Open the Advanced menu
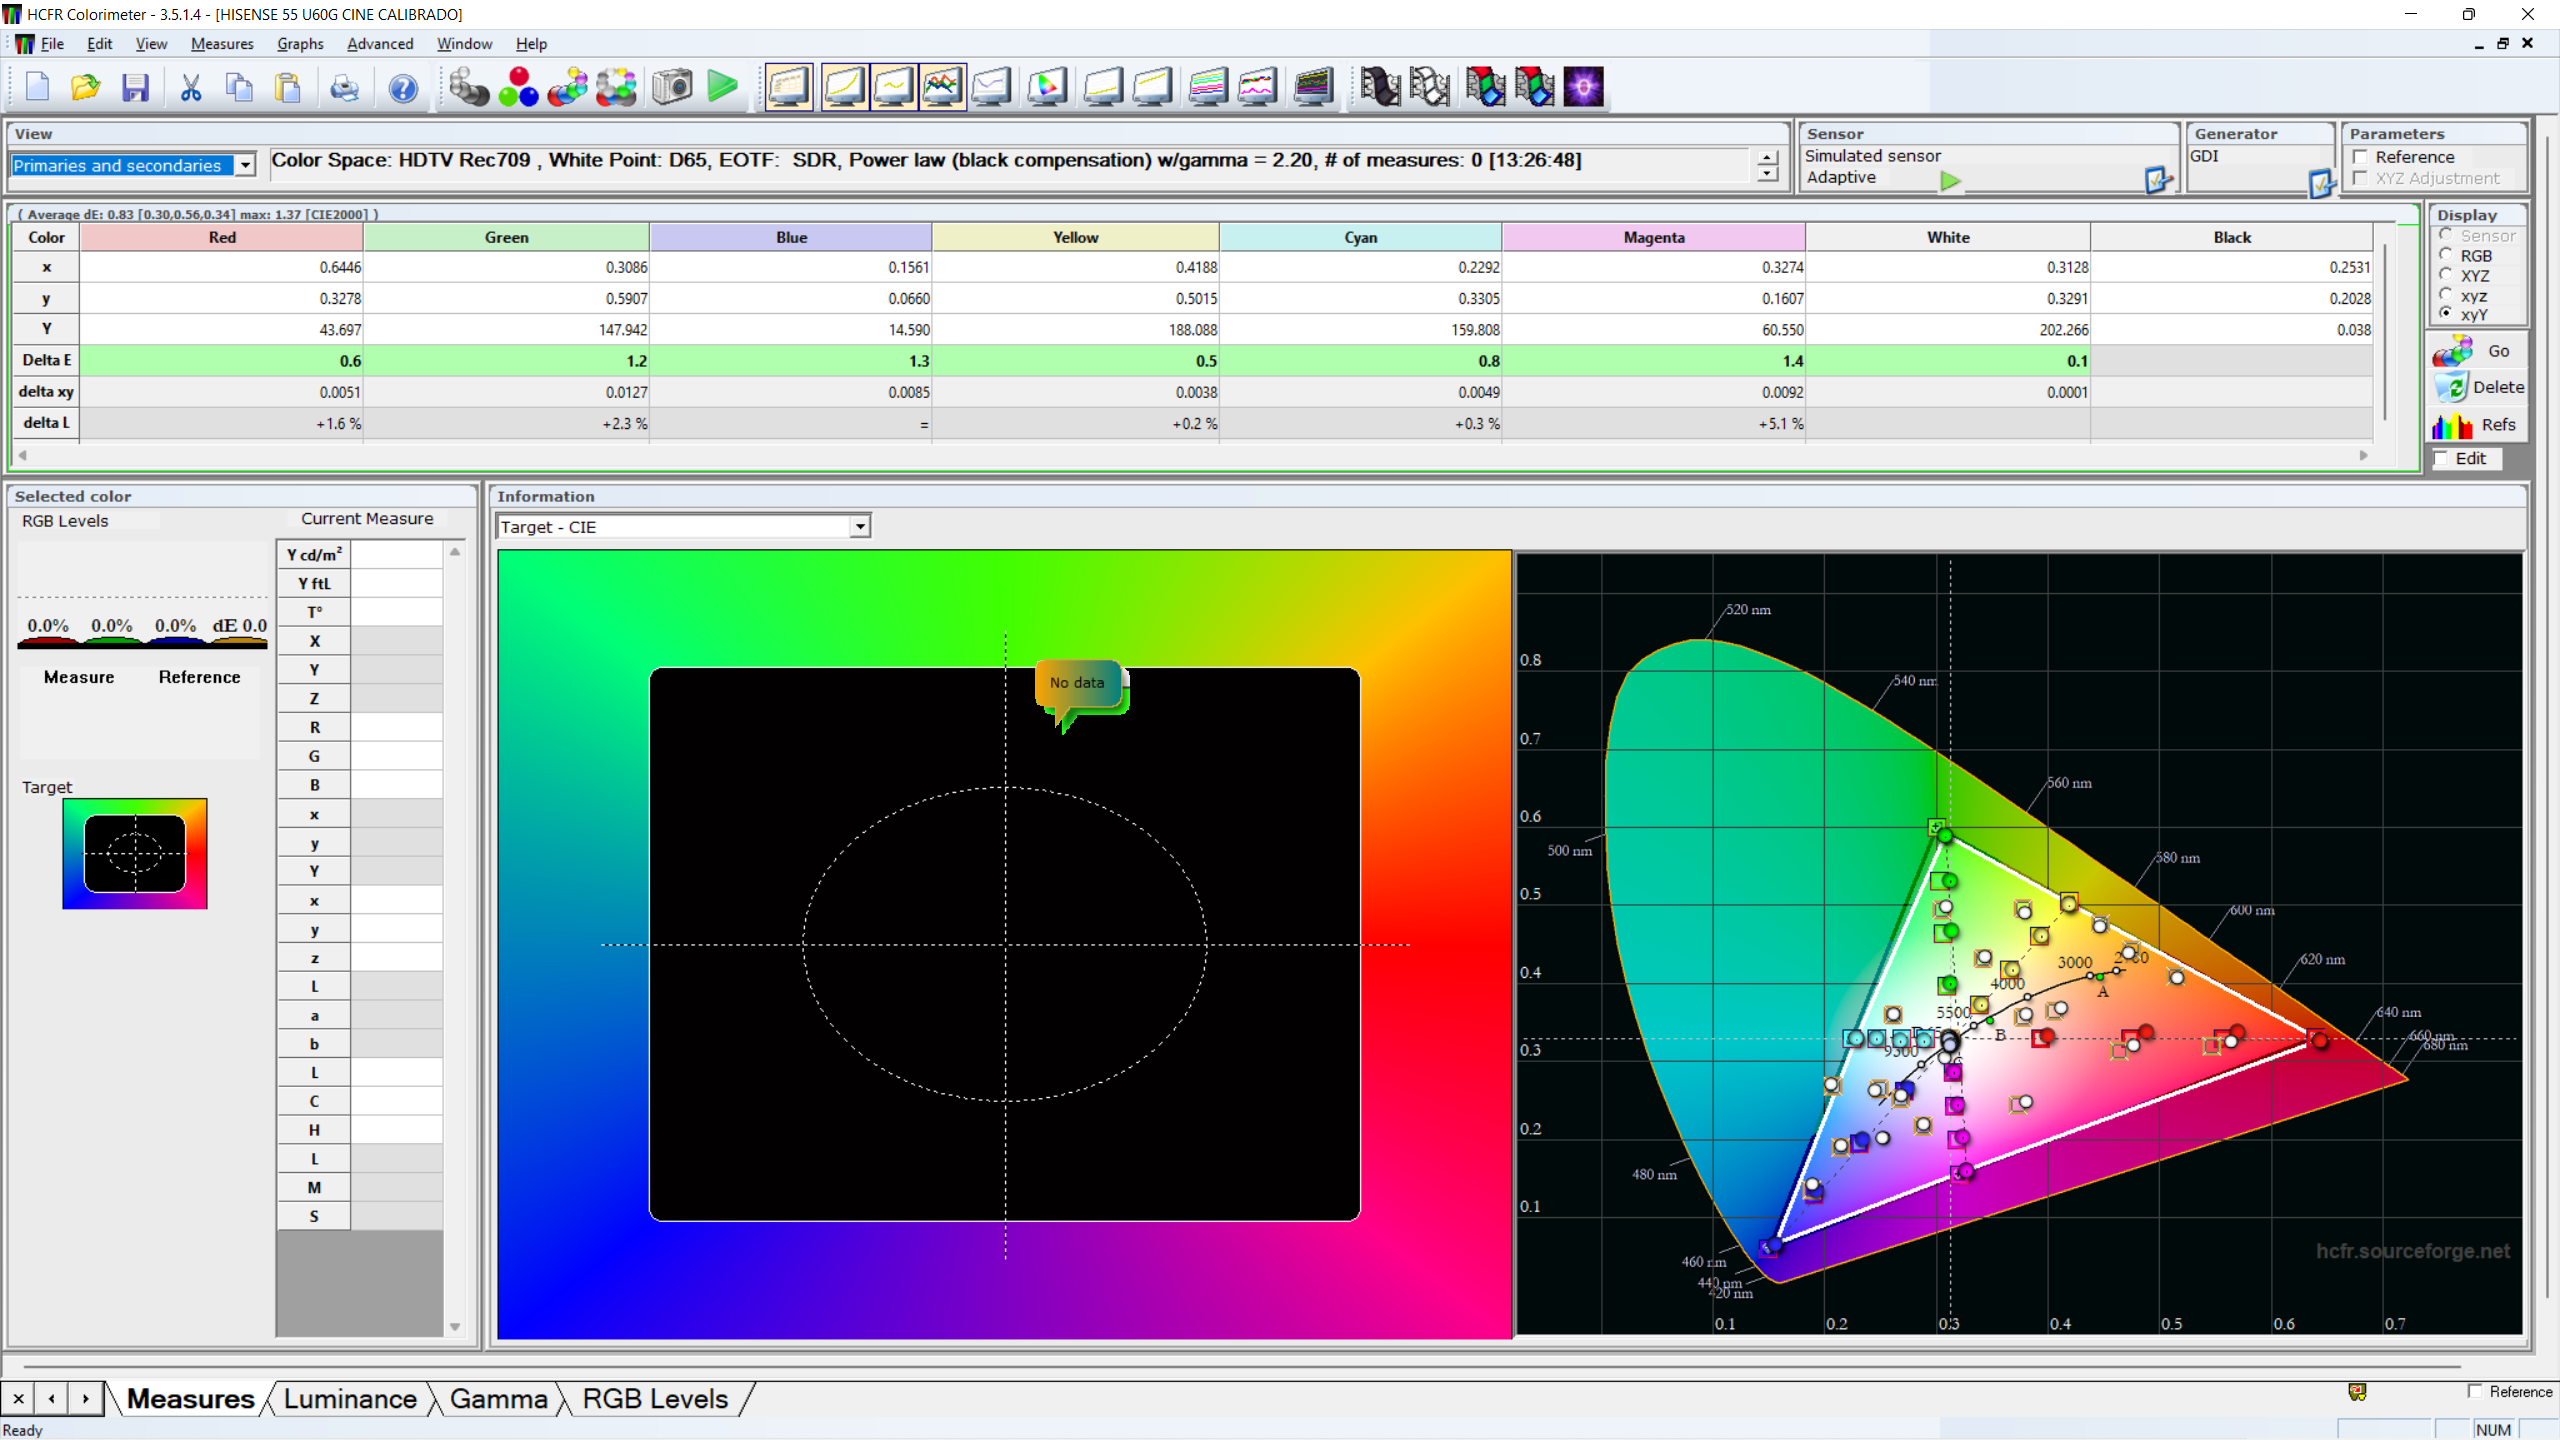This screenshot has width=2560, height=1440. [x=380, y=44]
